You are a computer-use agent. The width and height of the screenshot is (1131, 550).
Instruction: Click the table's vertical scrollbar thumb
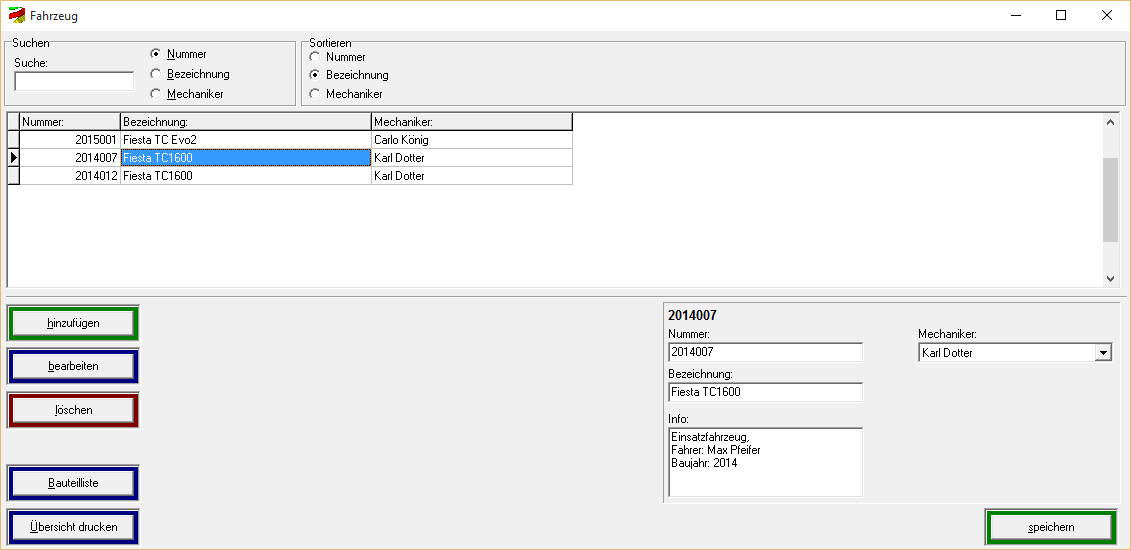click(1110, 199)
